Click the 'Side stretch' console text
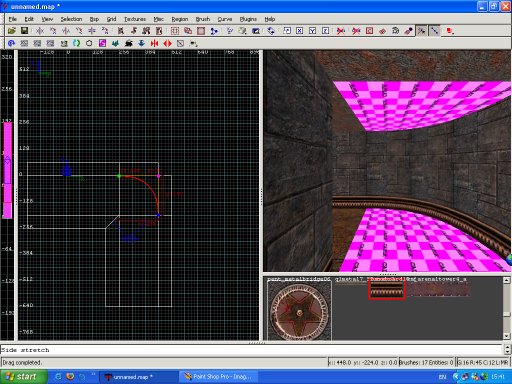This screenshot has width=512, height=384. point(25,350)
